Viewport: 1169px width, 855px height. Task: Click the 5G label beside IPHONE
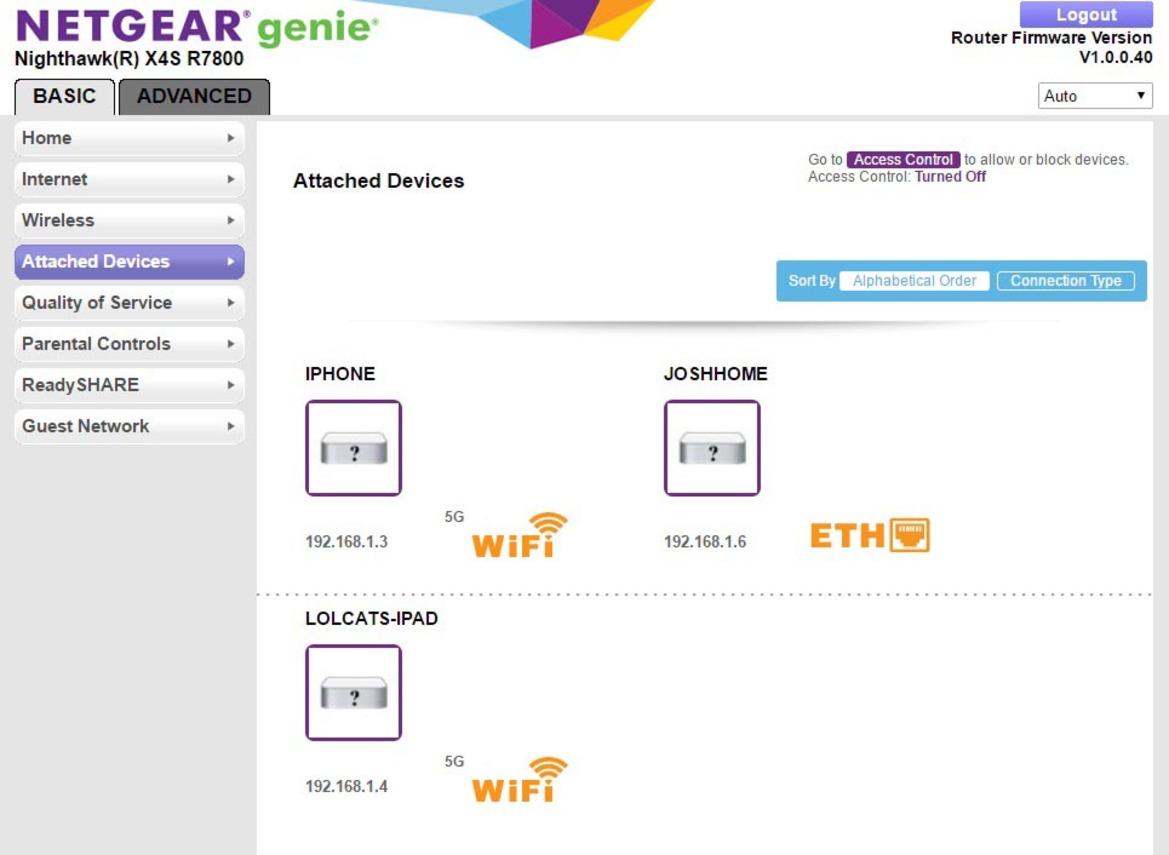click(x=454, y=517)
